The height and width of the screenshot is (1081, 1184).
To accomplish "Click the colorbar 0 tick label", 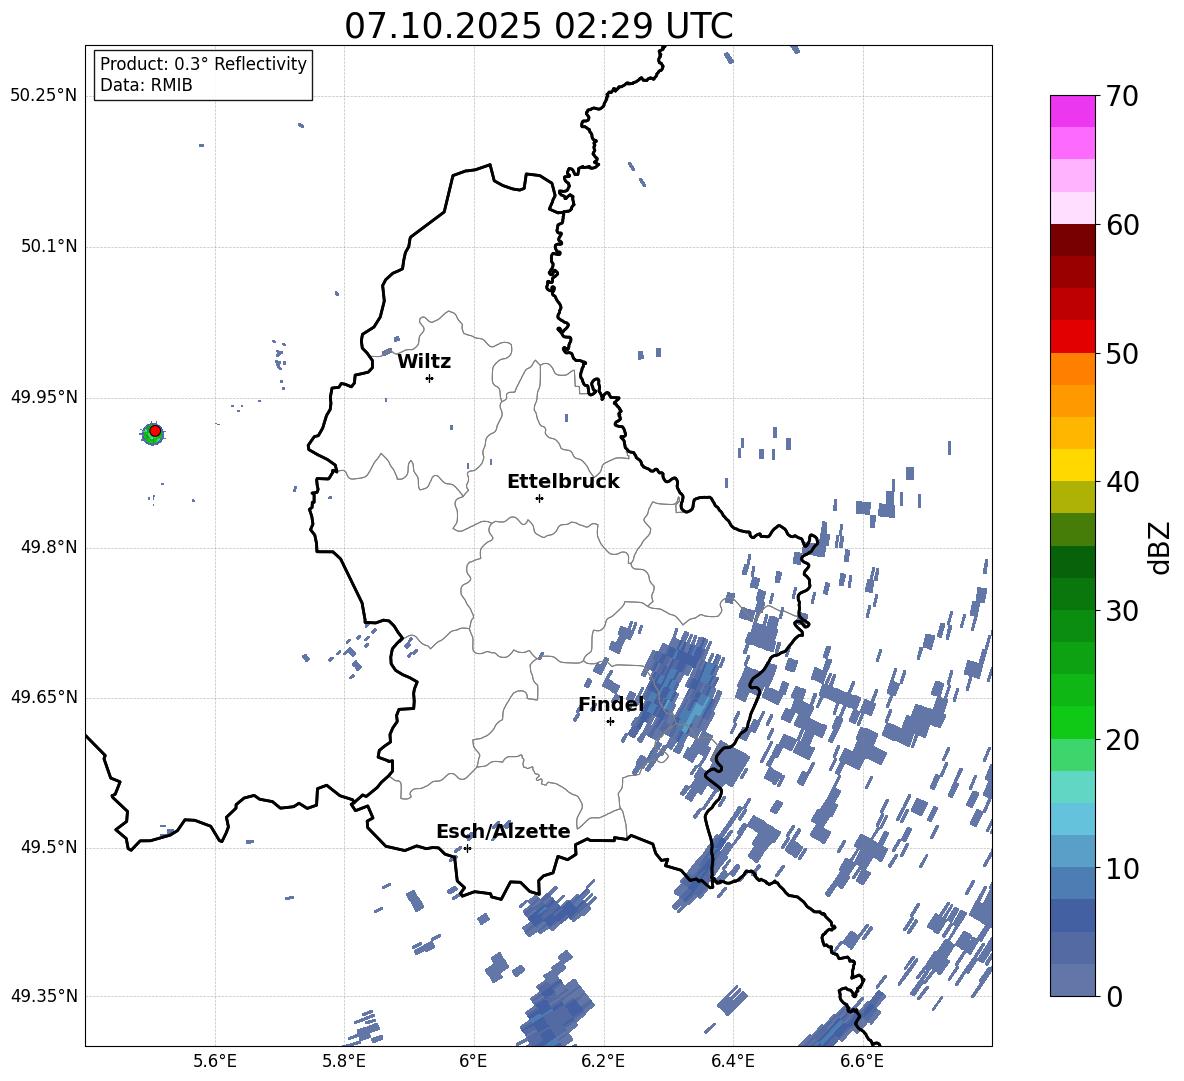I will [1113, 996].
